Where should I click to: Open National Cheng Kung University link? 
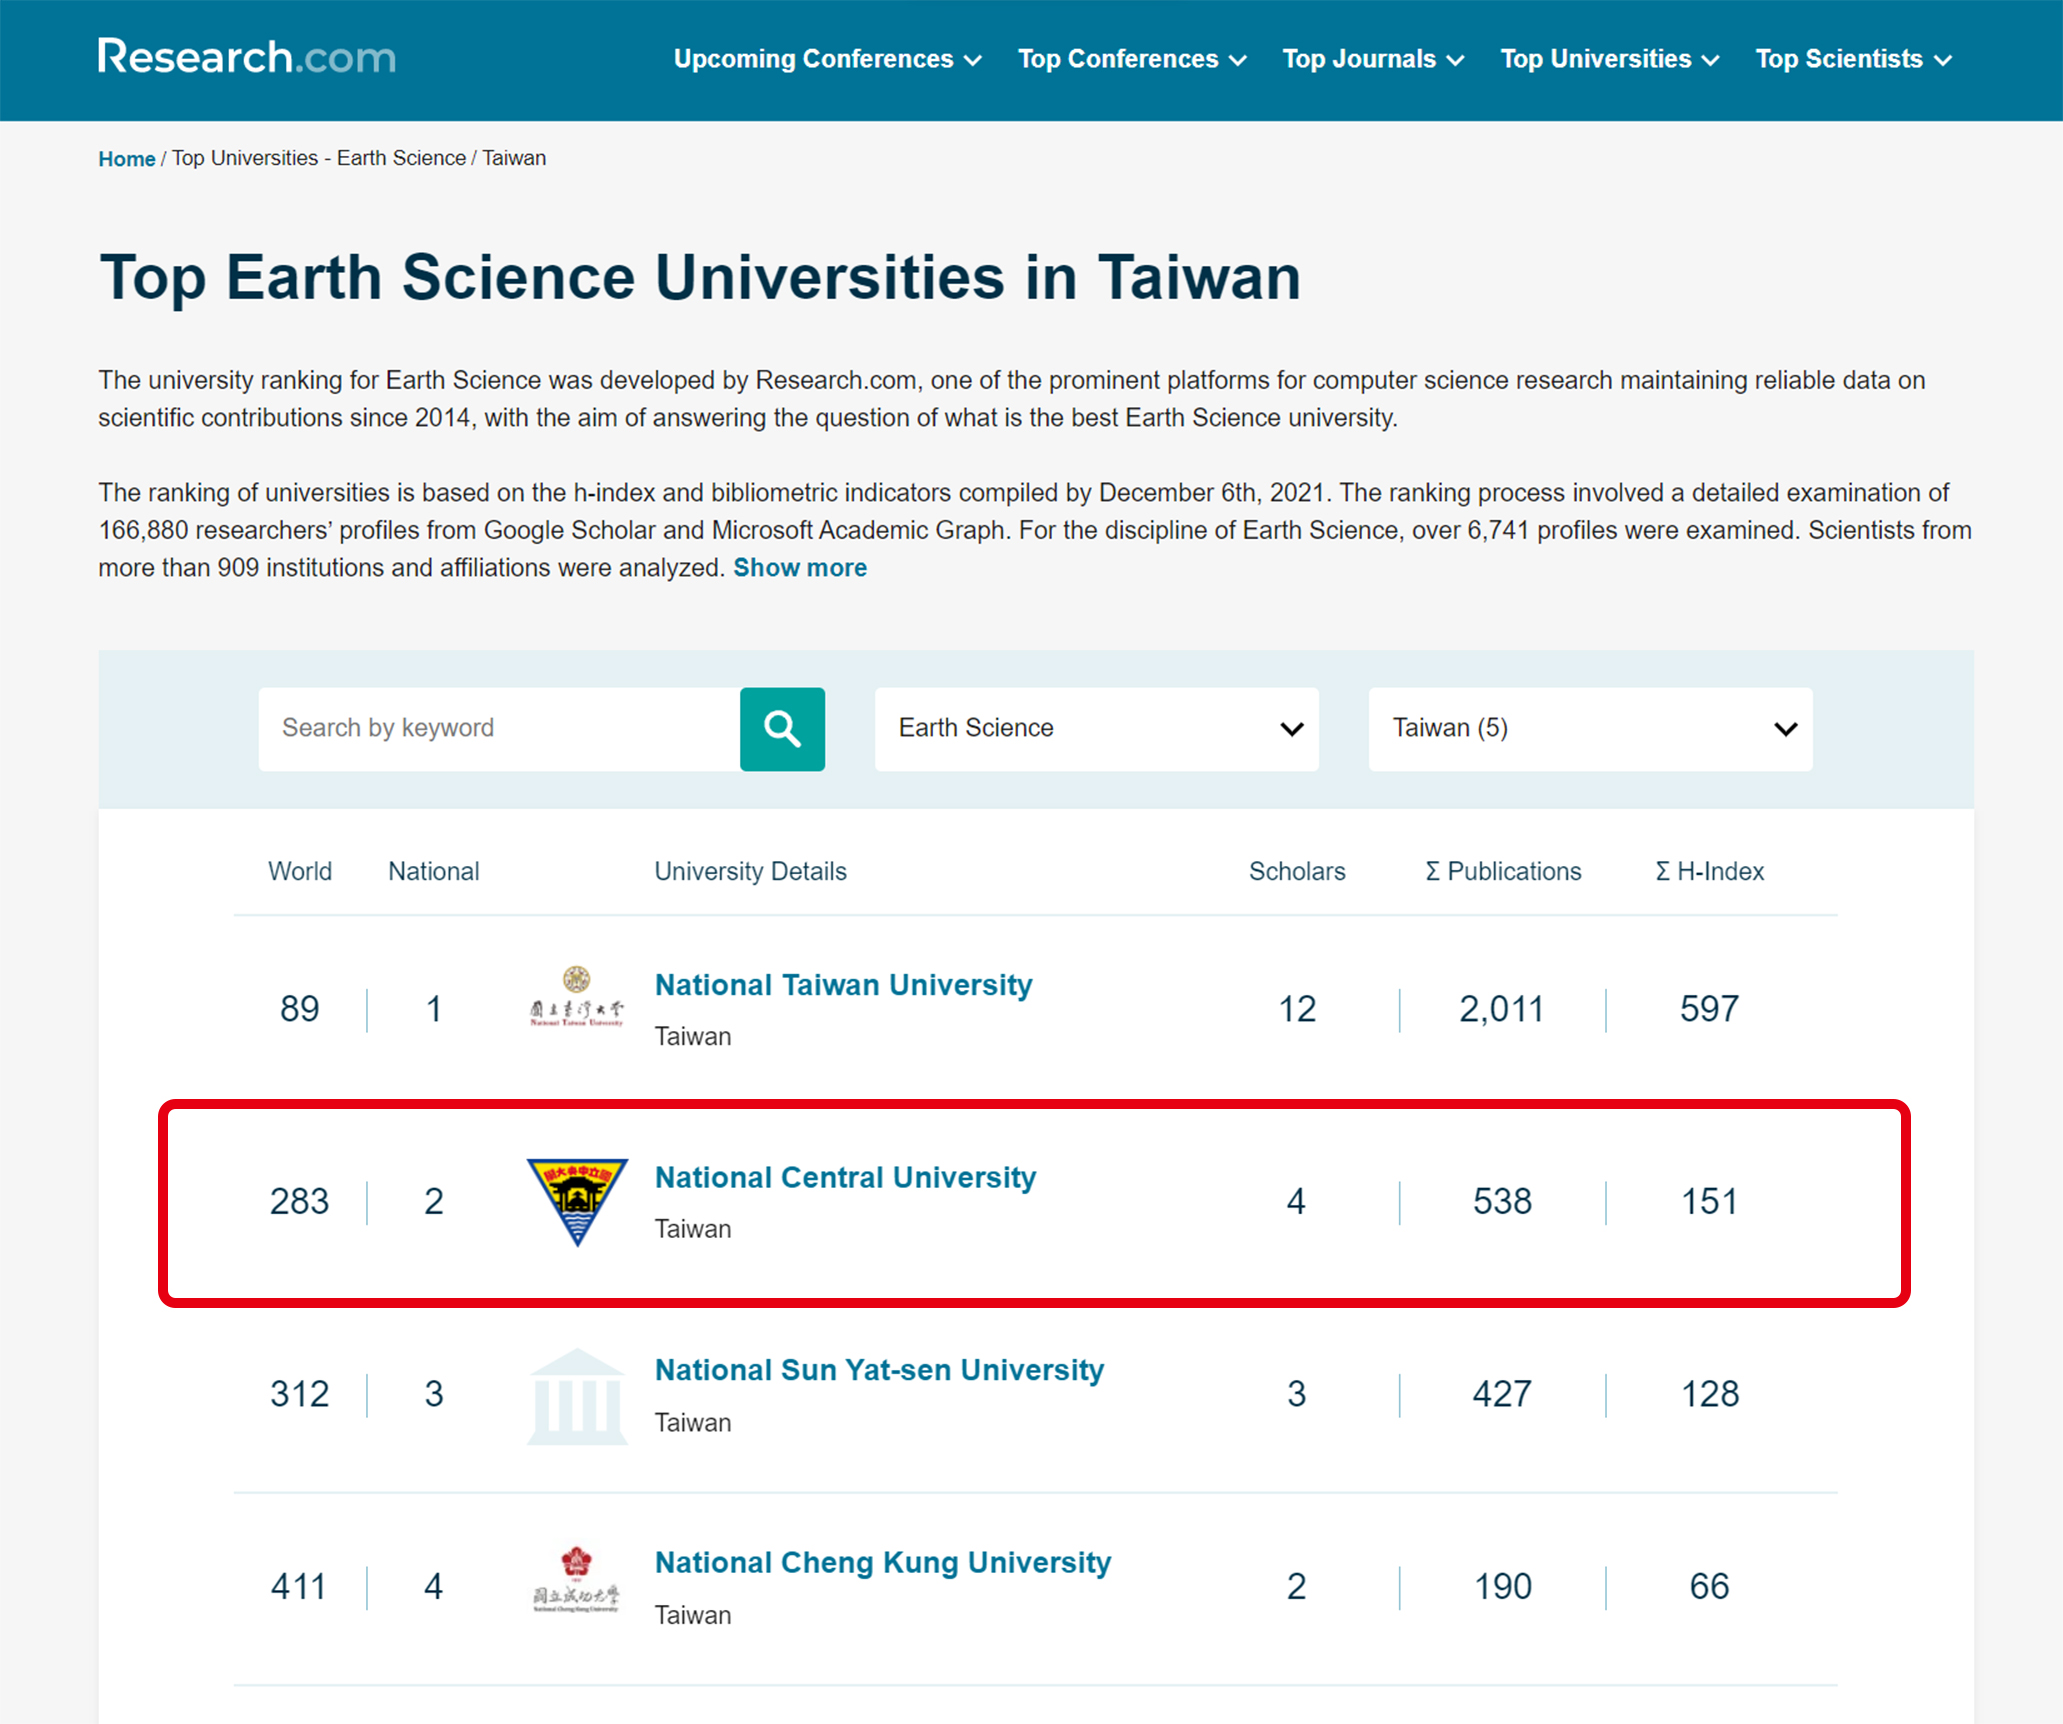883,1563
